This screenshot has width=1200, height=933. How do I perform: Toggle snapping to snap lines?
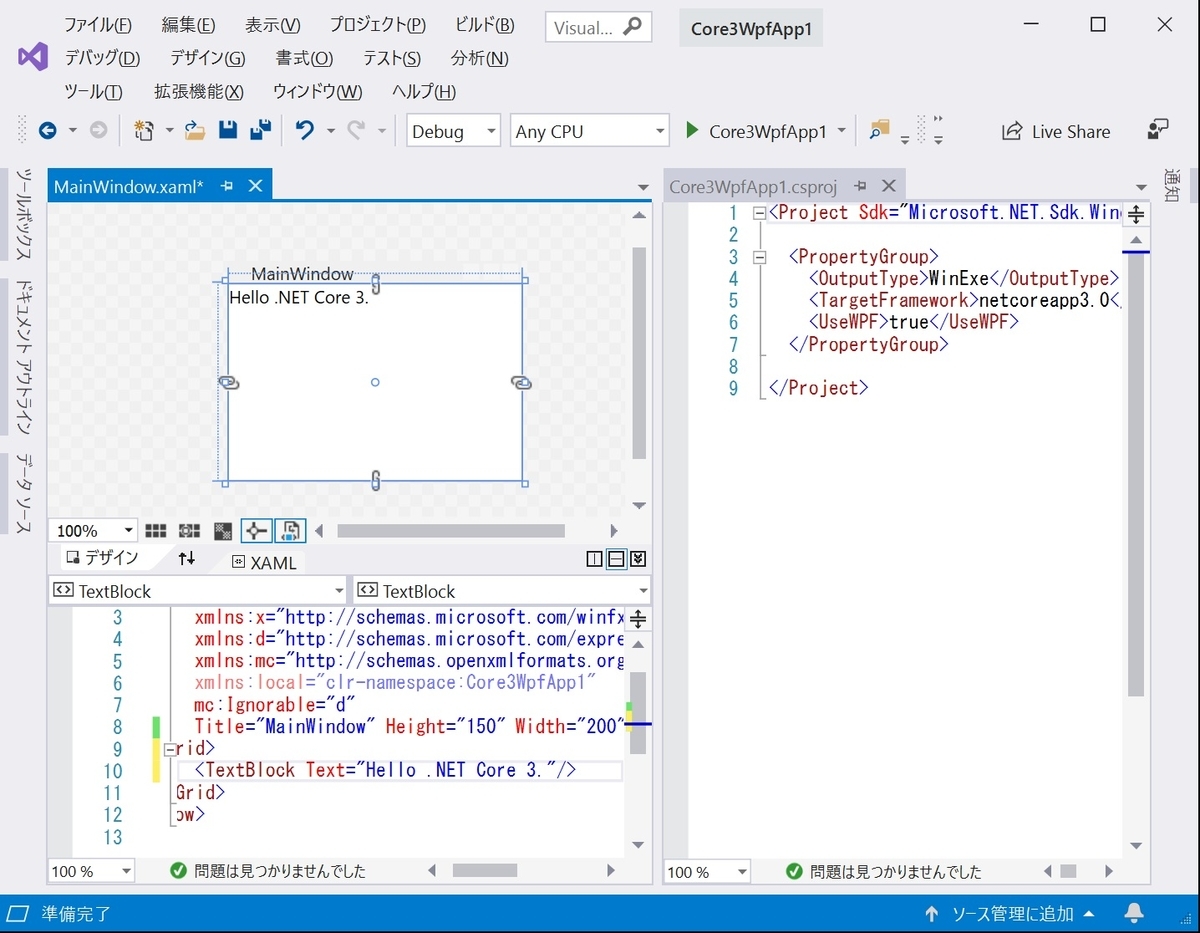click(x=256, y=531)
